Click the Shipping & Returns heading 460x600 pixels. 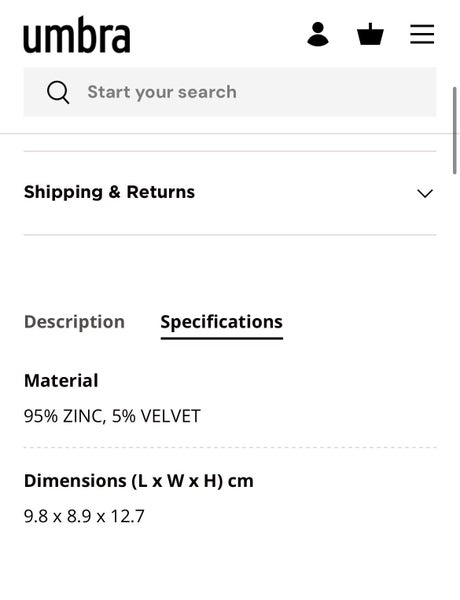[x=109, y=192]
